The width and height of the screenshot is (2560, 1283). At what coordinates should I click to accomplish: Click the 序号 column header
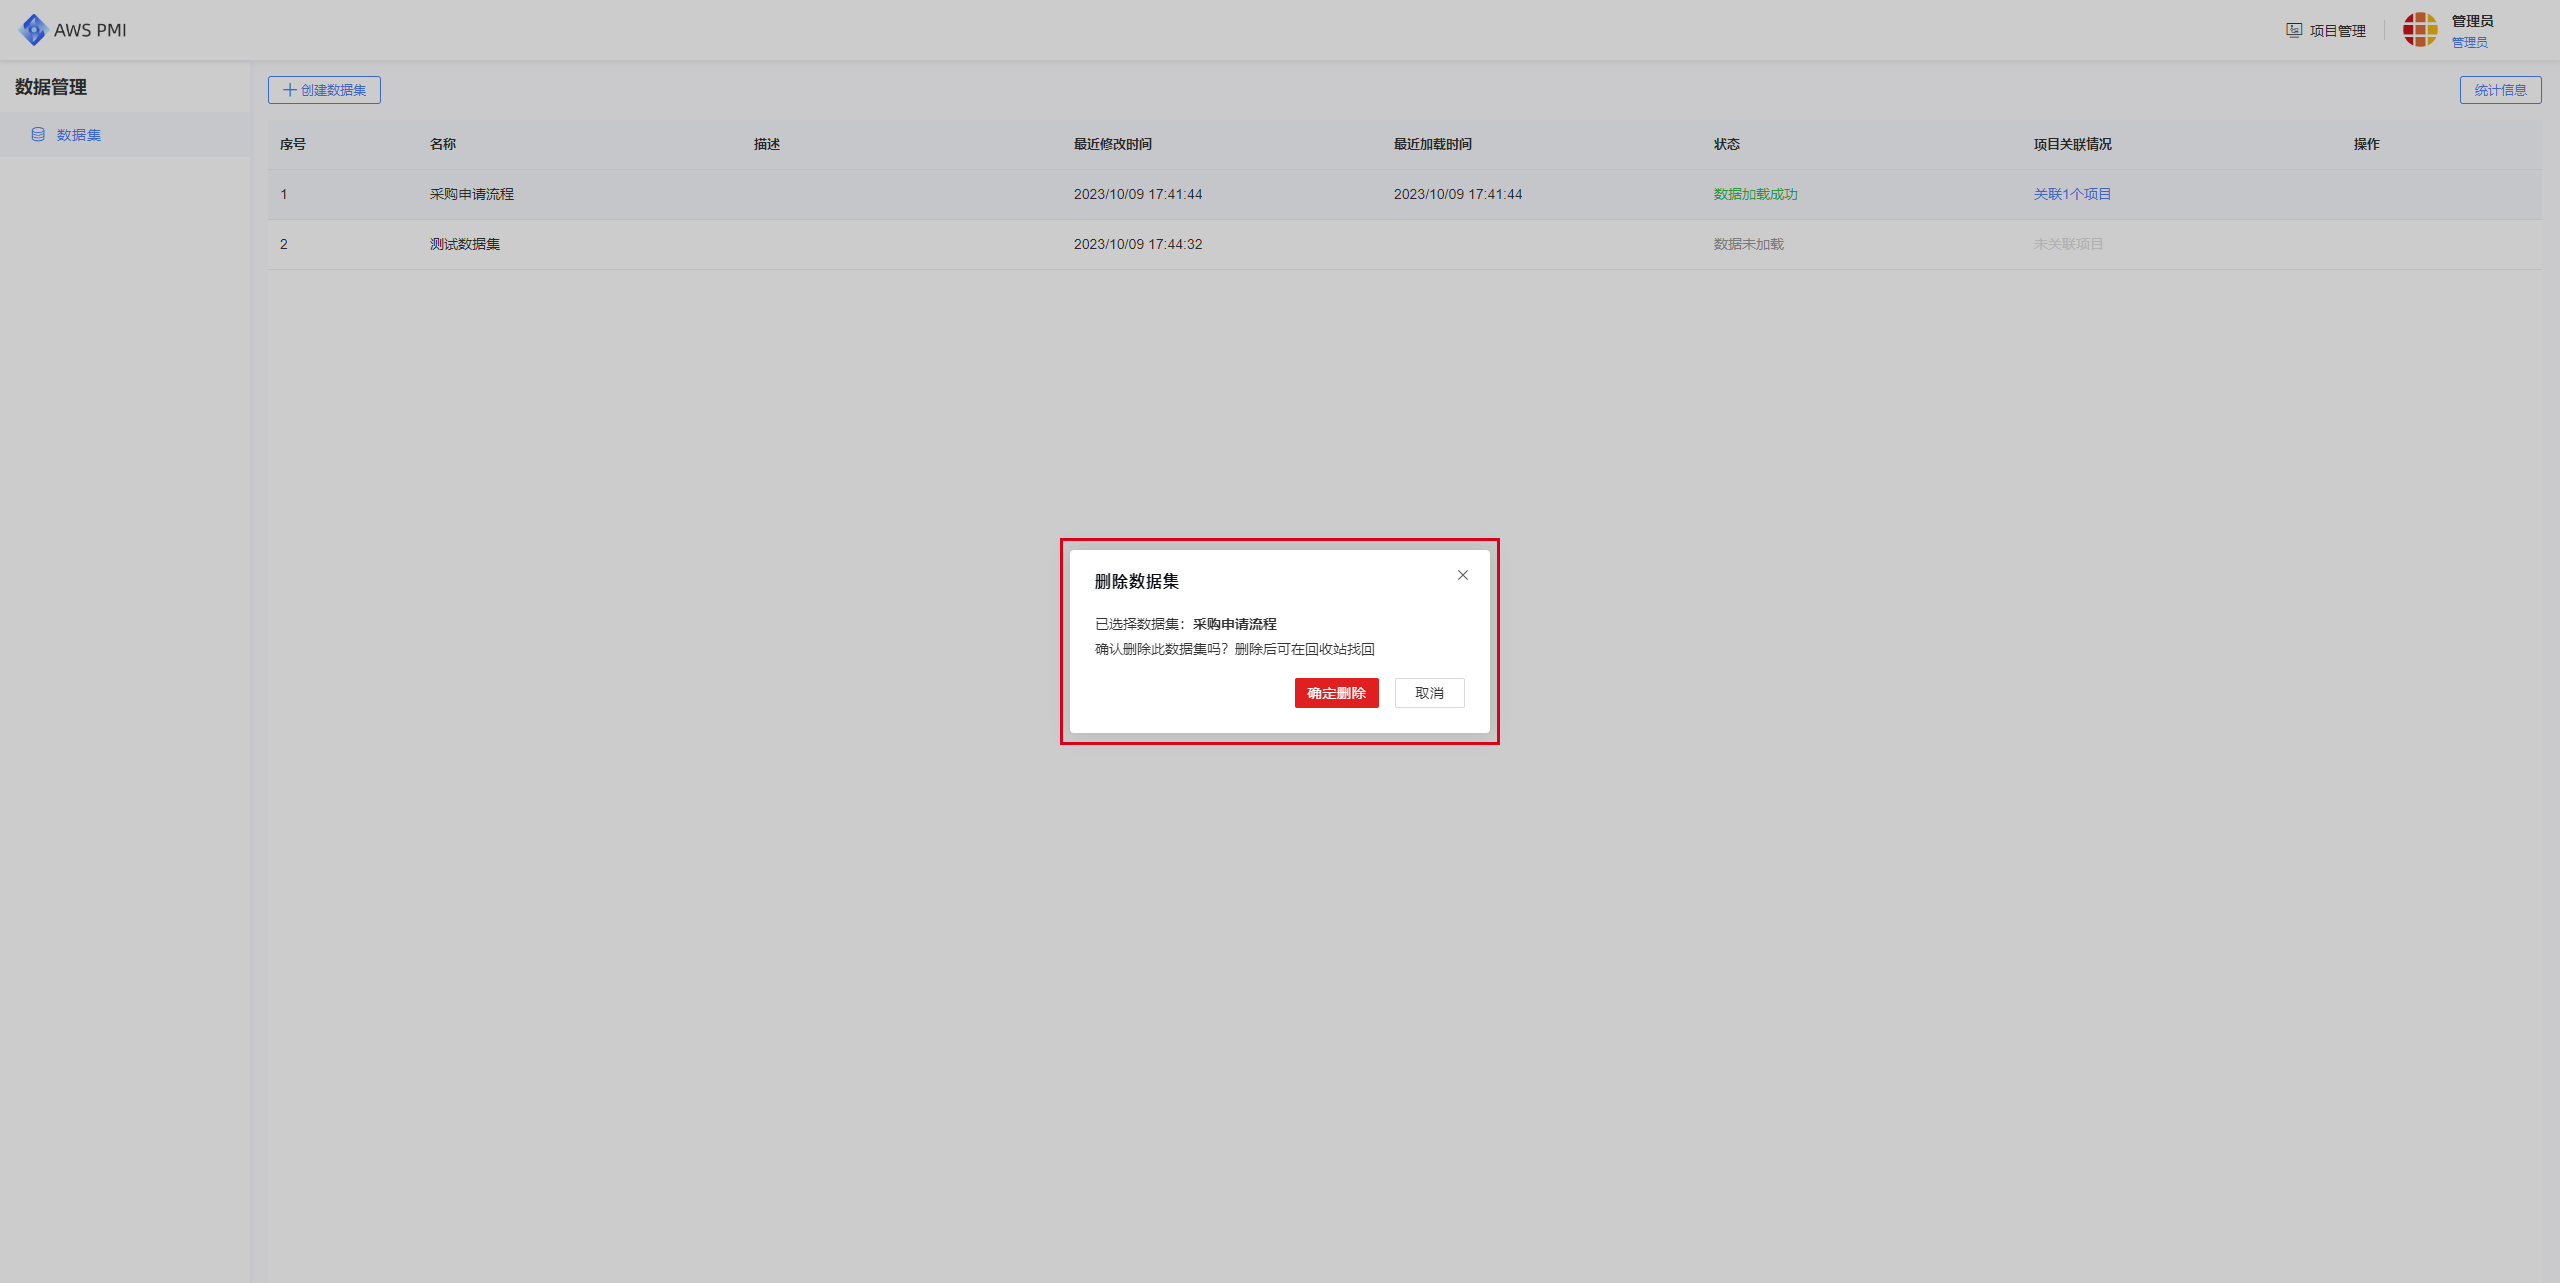point(293,144)
